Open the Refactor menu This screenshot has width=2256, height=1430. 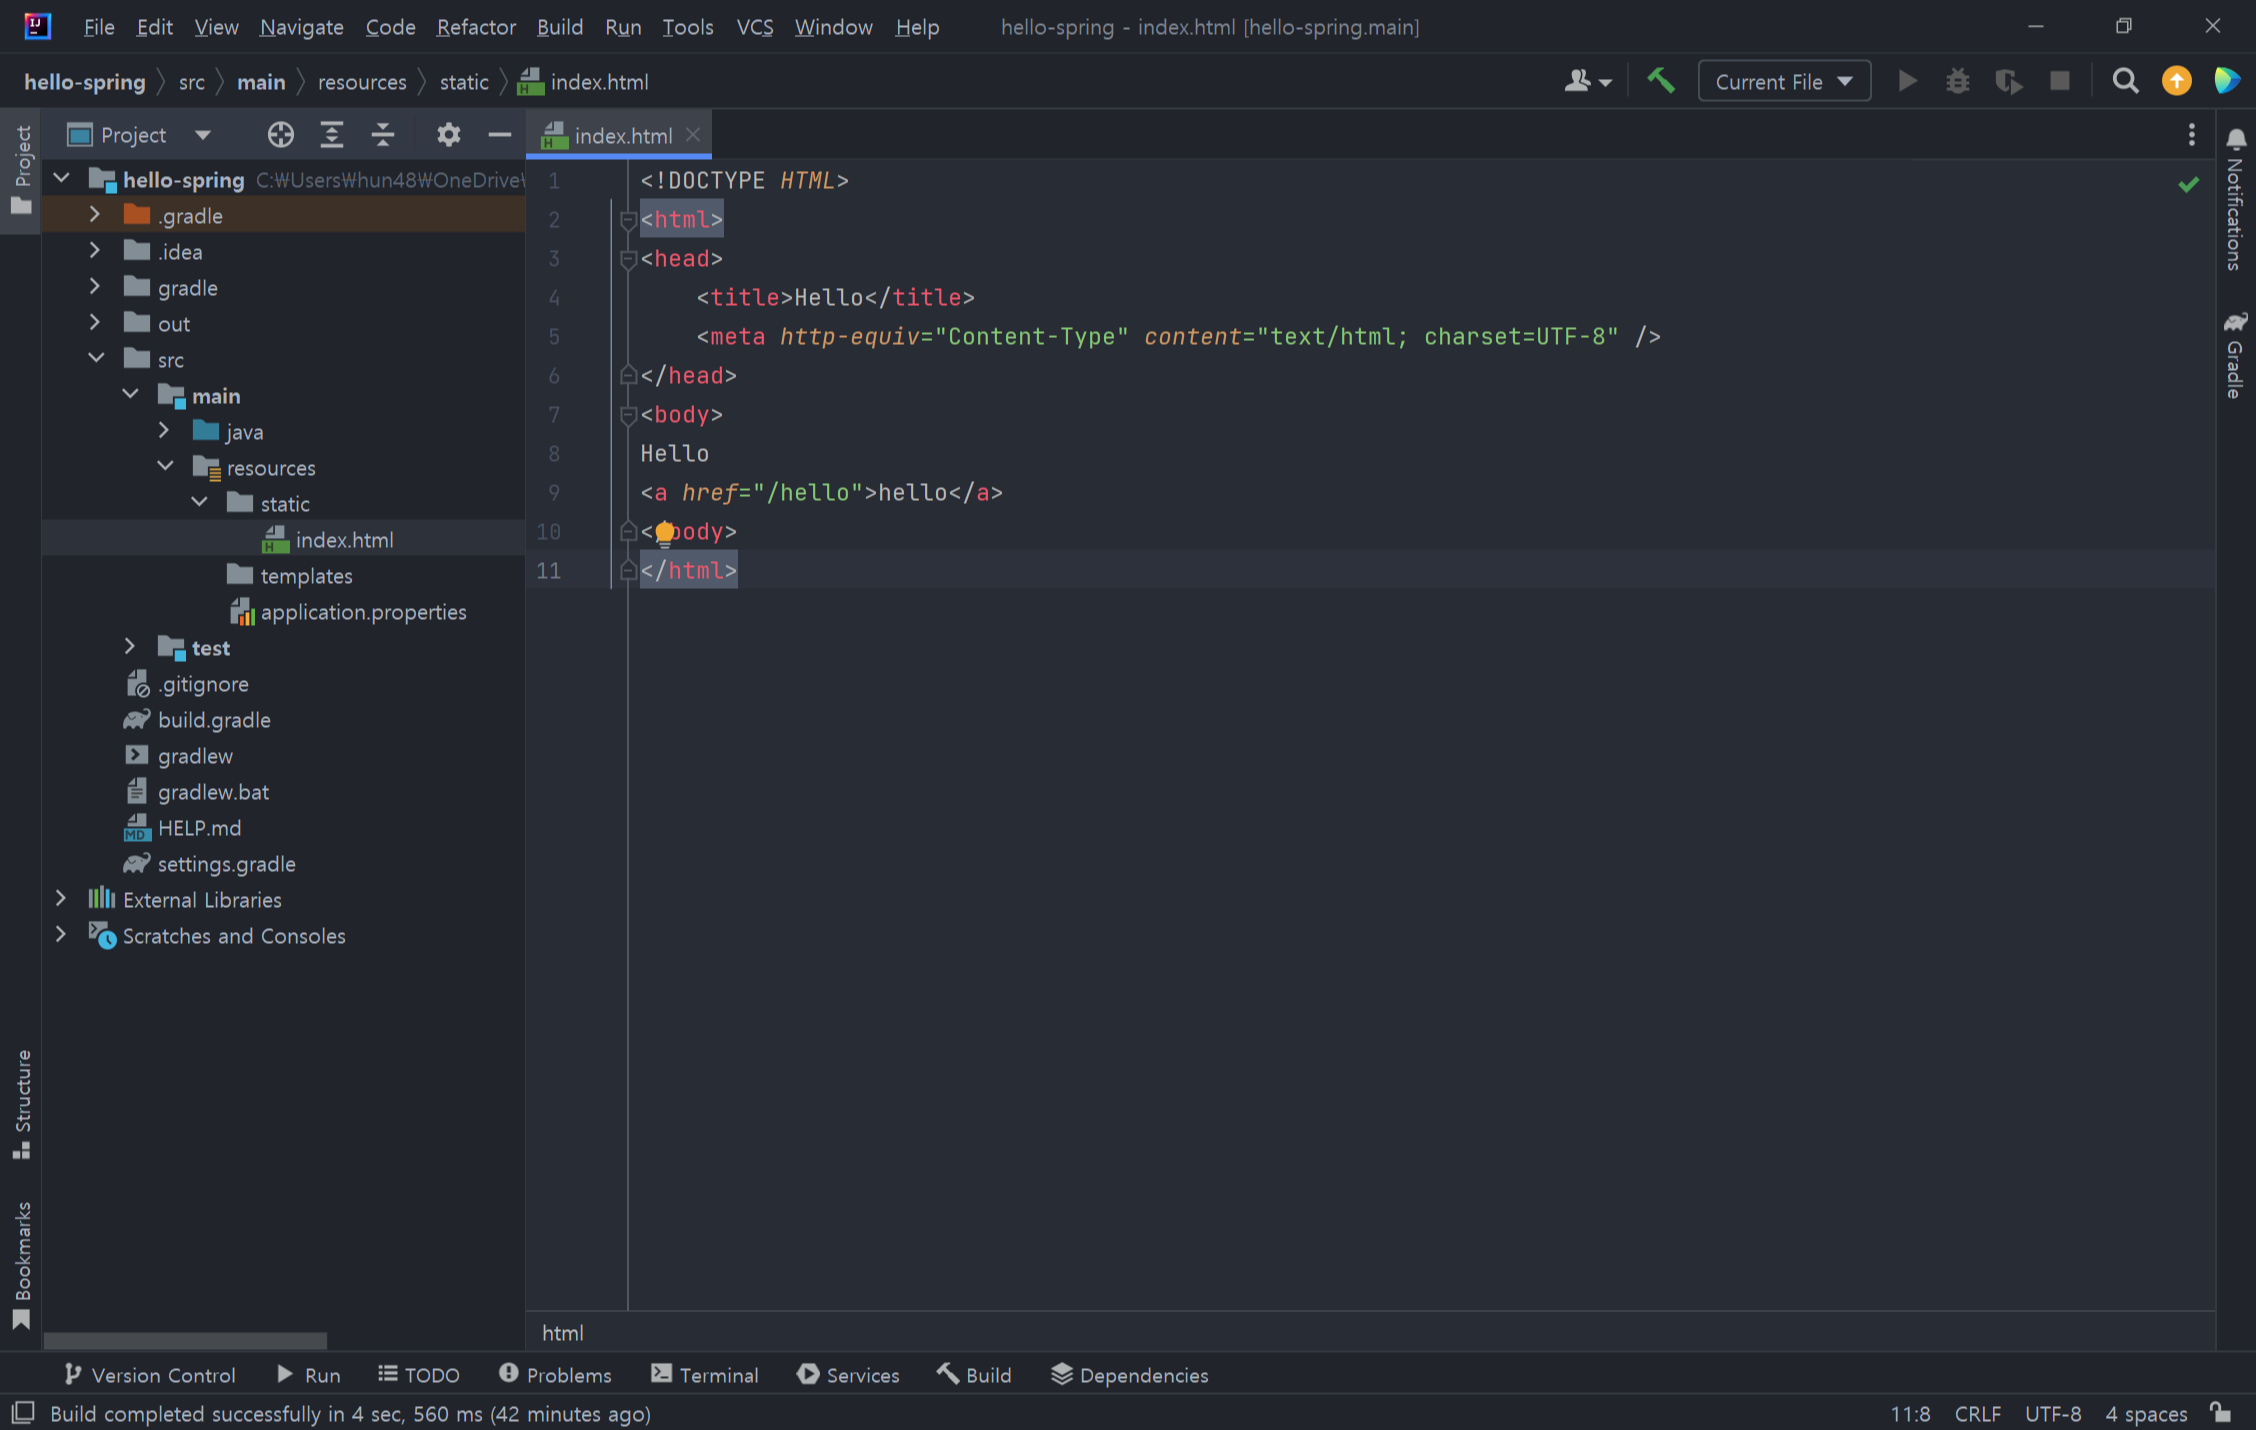475,27
